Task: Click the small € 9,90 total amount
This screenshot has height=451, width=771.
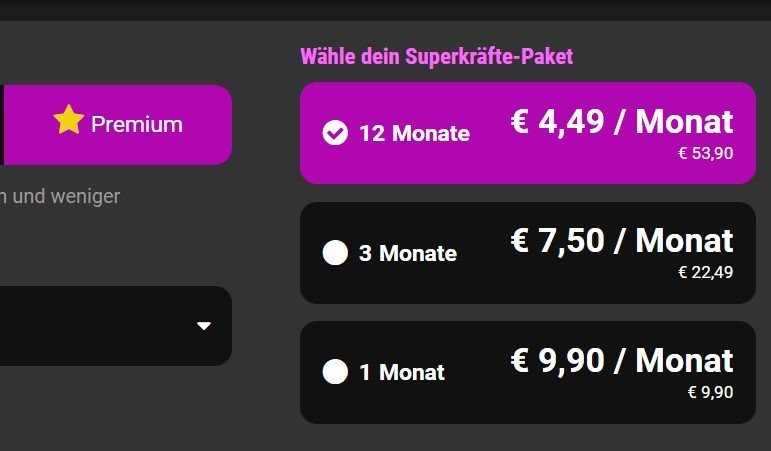Action: point(710,391)
